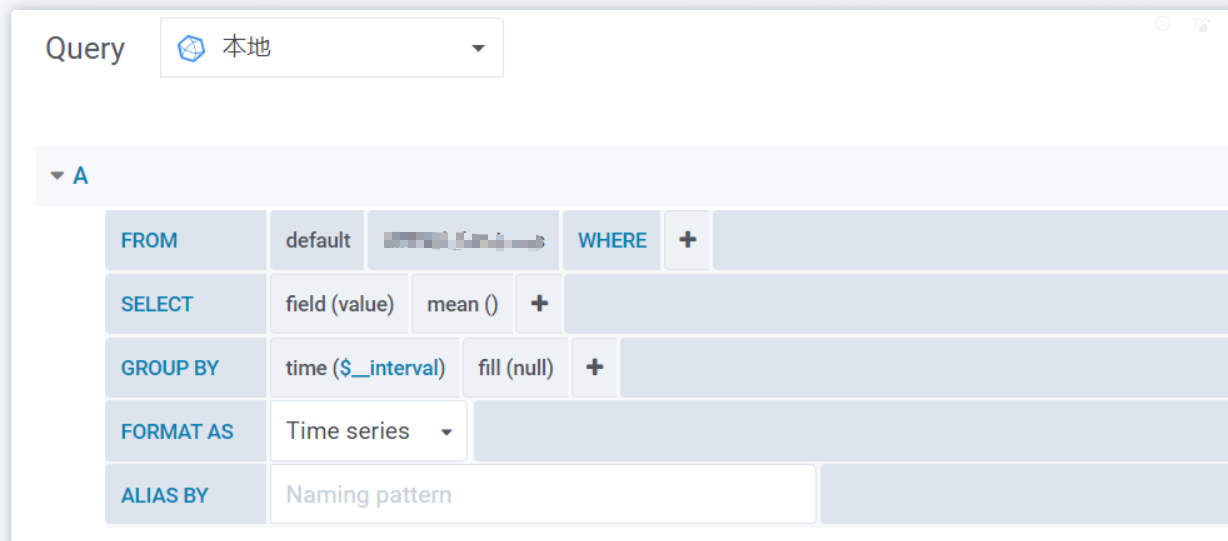This screenshot has height=541, width=1228.
Task: Click the mean () aggregation segment
Action: (x=462, y=304)
